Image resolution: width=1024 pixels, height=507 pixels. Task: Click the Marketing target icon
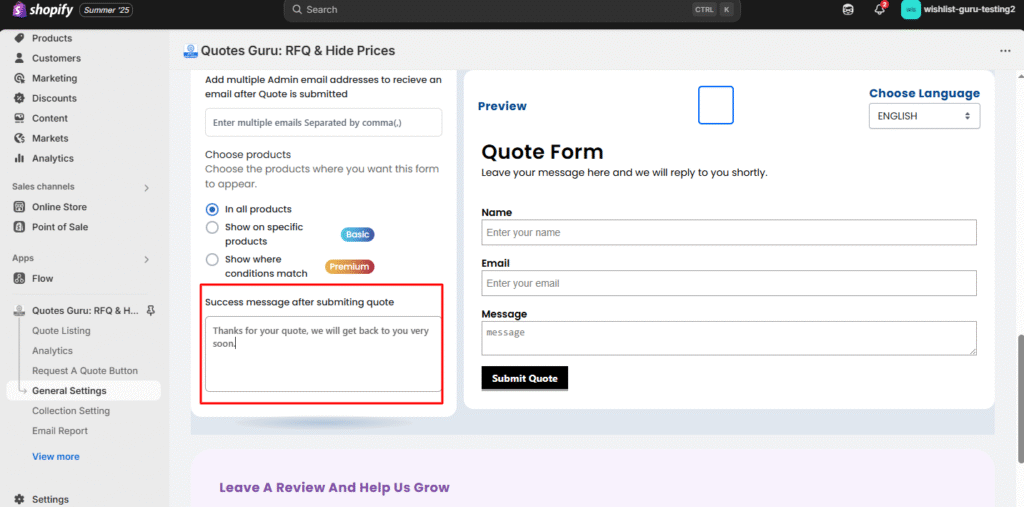19,78
